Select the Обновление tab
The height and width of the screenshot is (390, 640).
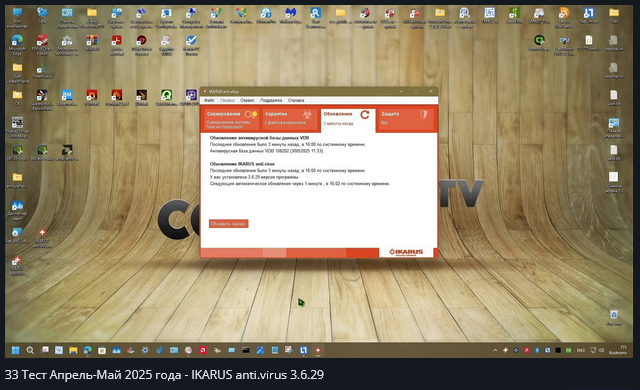(x=347, y=120)
